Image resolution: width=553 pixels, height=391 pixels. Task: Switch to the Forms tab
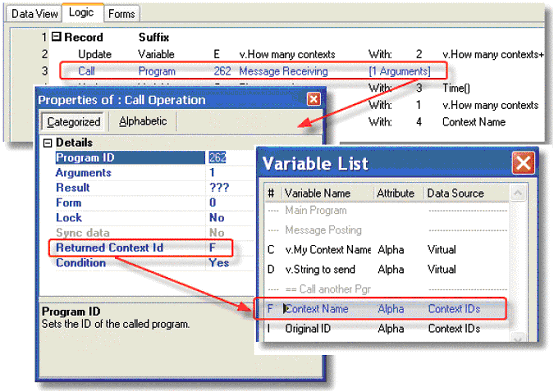122,14
